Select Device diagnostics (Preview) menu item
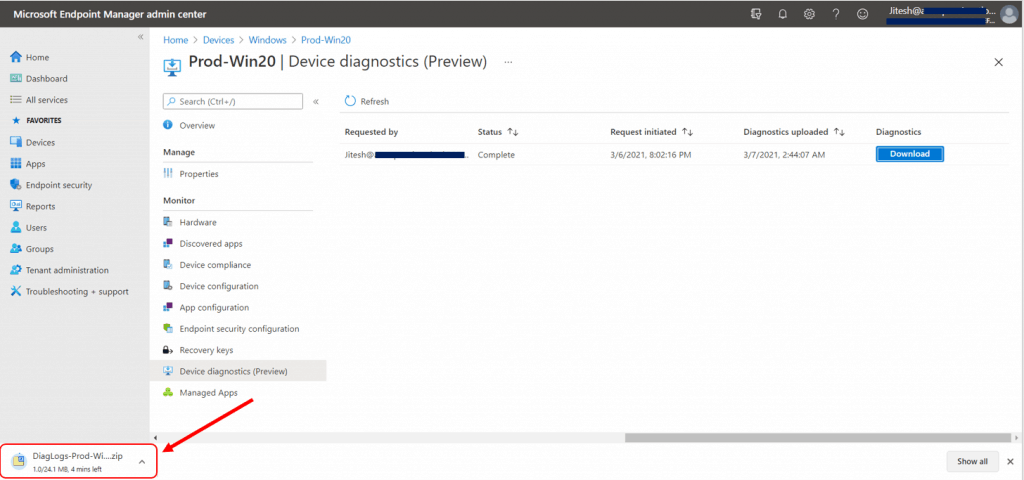Viewport: 1024px width, 480px height. pos(238,371)
